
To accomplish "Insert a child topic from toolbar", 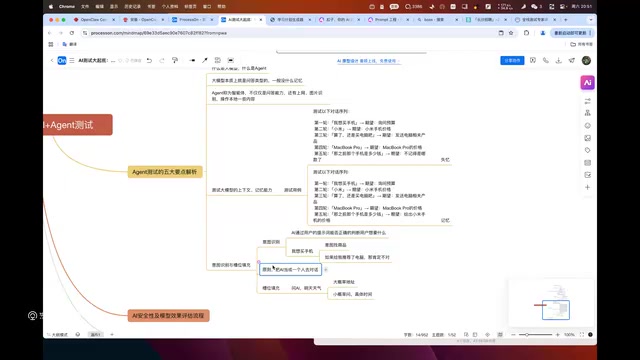I will pos(192,60).
